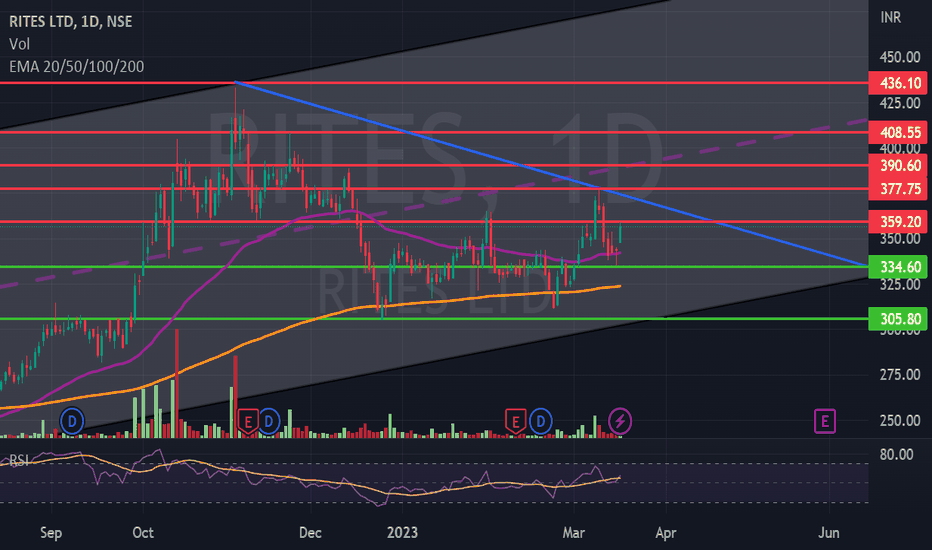Click the INR currency label
932x550 pixels.
coord(890,17)
